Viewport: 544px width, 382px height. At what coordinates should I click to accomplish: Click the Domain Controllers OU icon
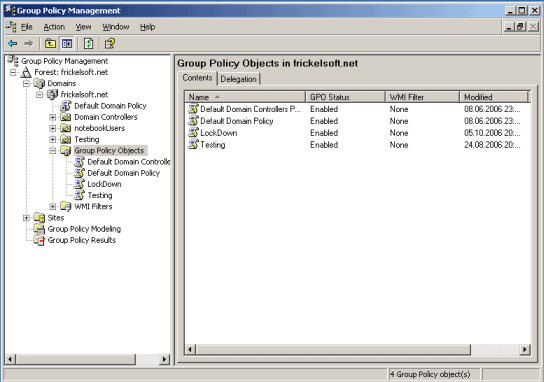[x=66, y=117]
